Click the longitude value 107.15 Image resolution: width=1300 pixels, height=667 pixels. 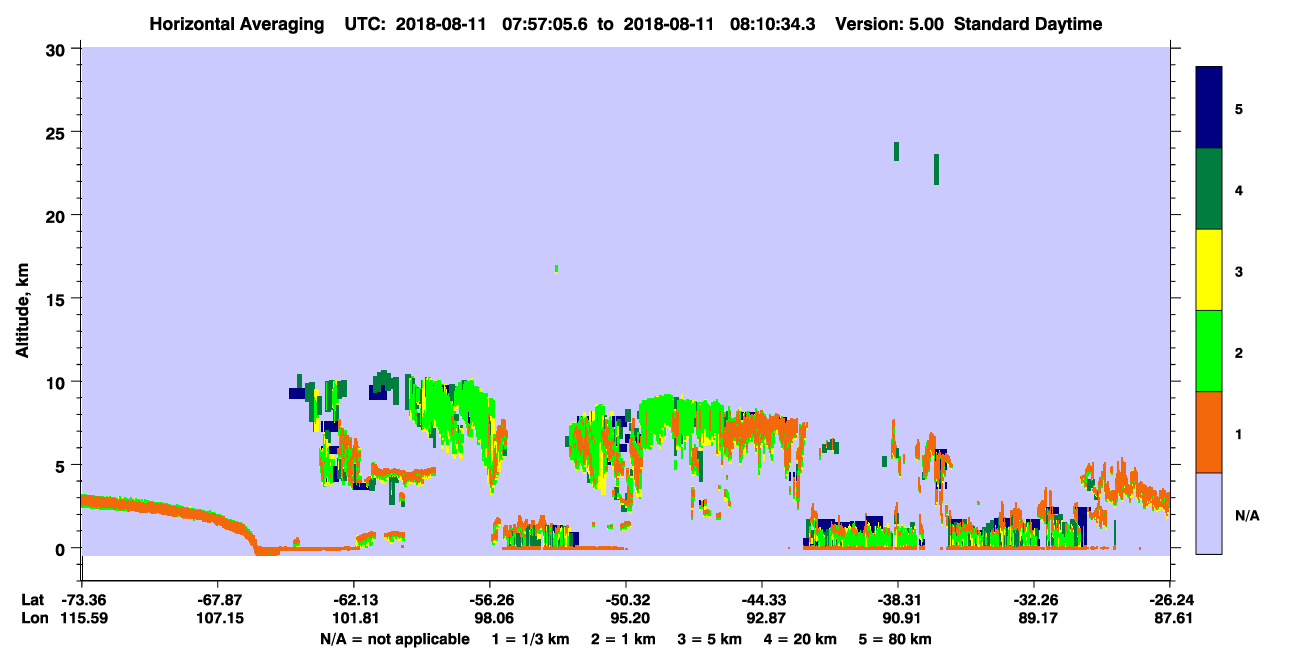coord(218,618)
